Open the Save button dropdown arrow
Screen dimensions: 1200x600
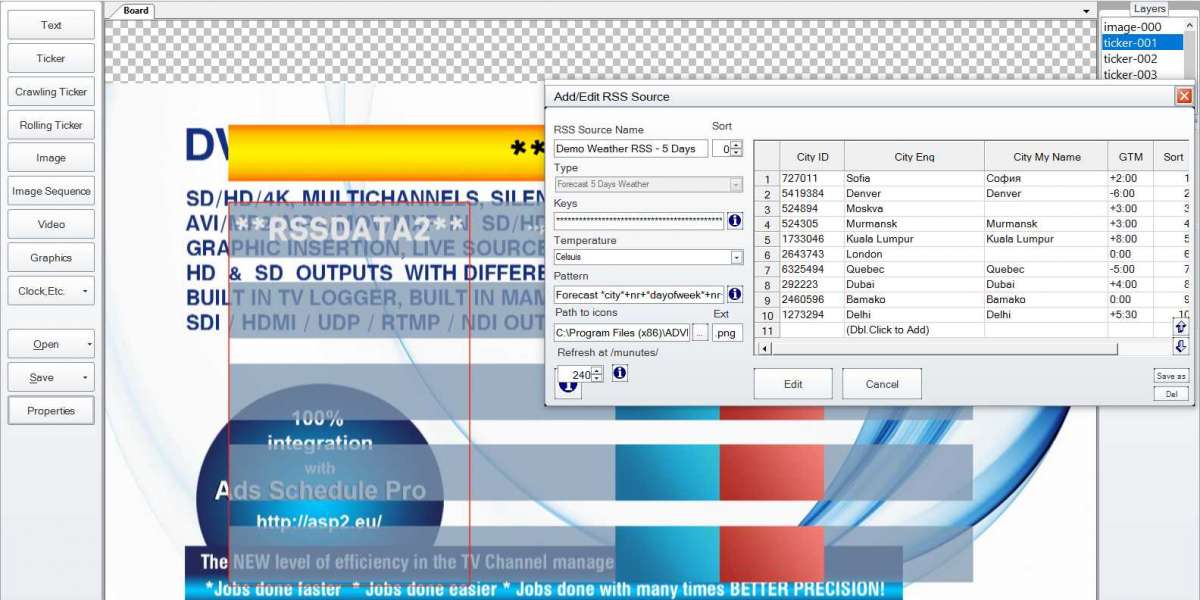(89, 378)
